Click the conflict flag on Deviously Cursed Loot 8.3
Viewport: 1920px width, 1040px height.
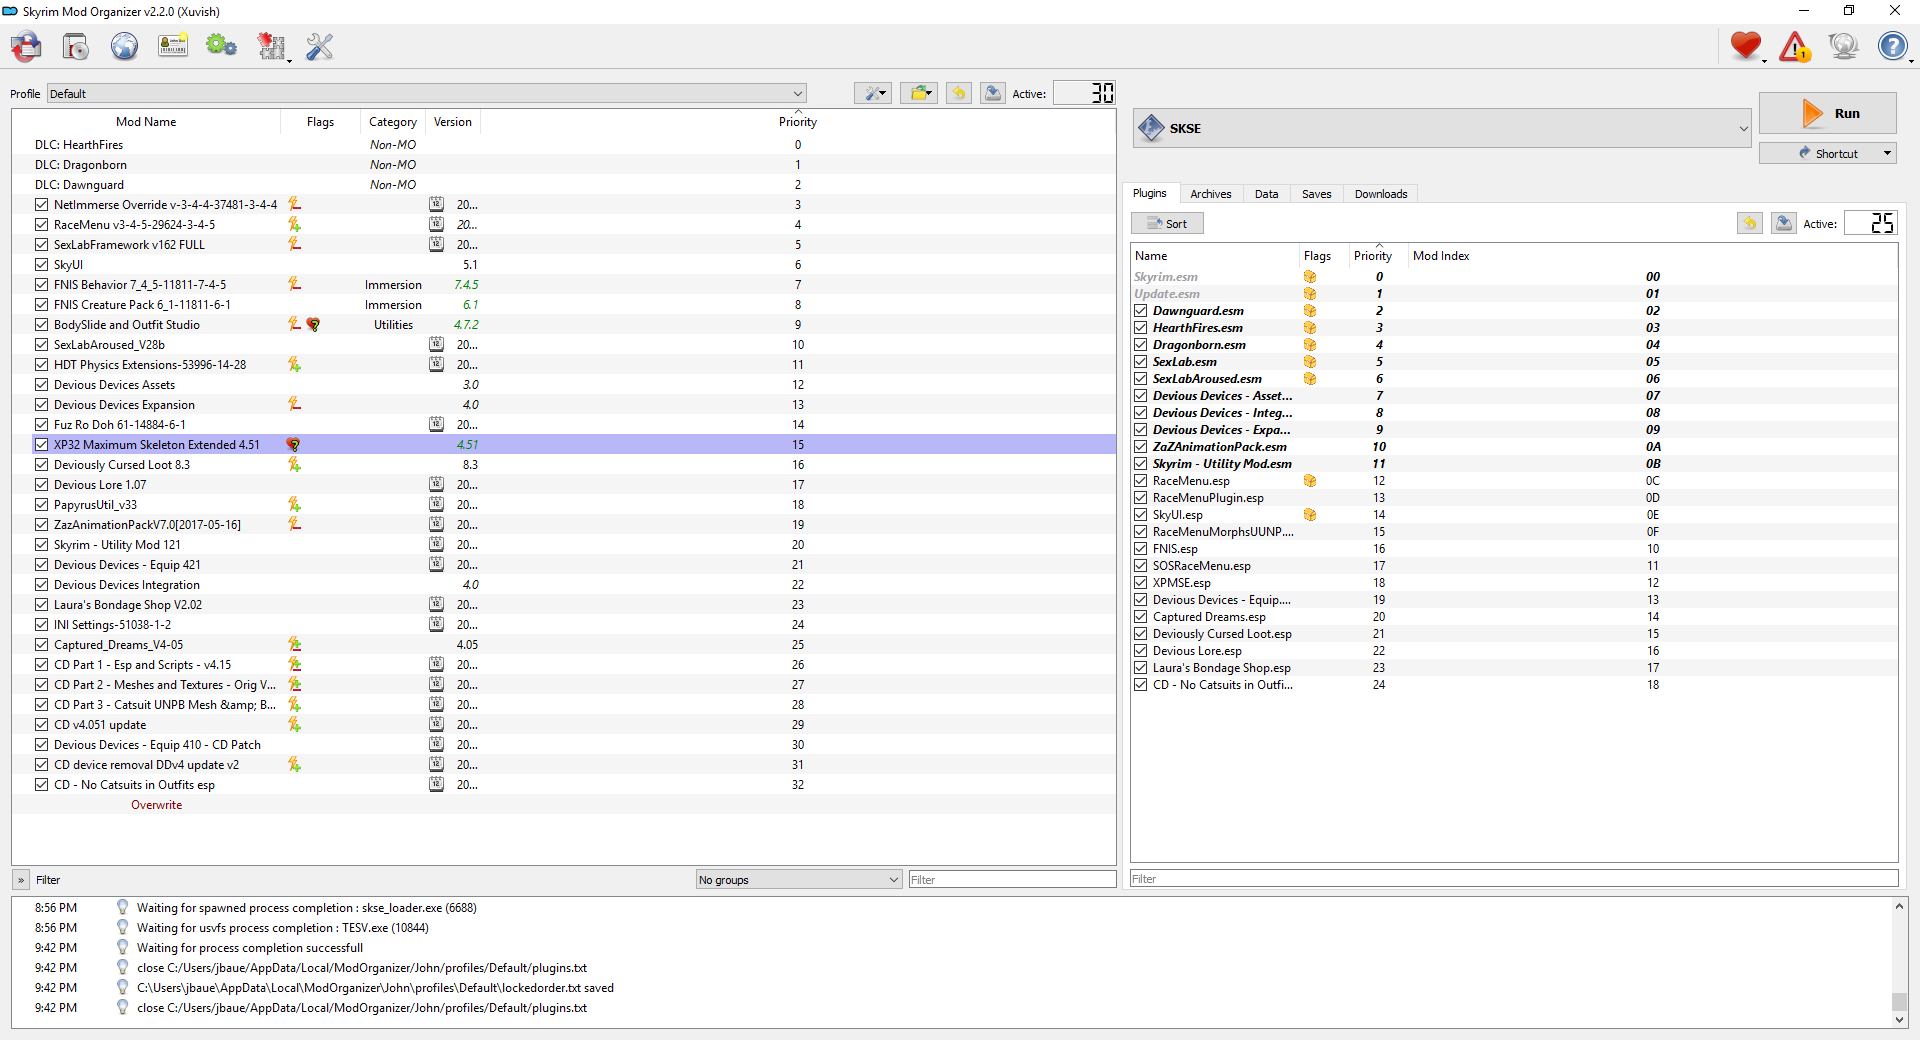pyautogui.click(x=294, y=465)
